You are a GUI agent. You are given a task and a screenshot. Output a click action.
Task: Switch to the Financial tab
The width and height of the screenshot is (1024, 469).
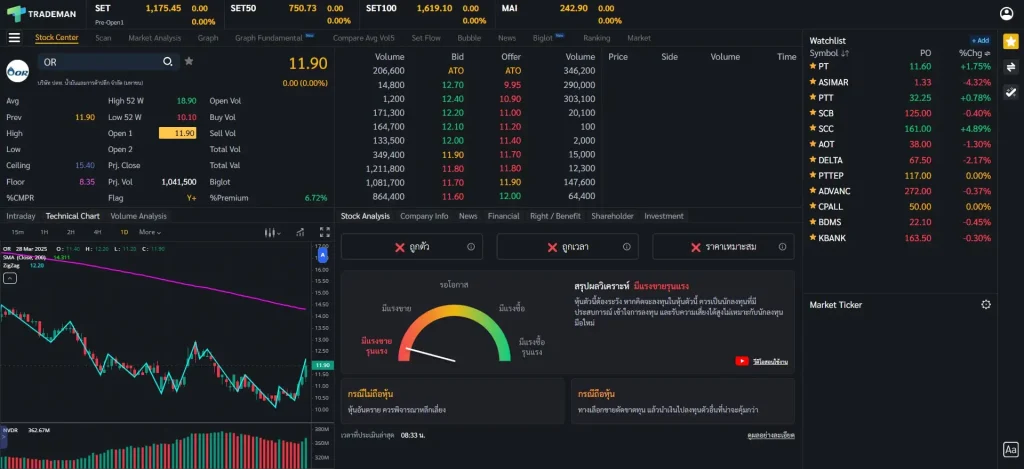coord(504,216)
